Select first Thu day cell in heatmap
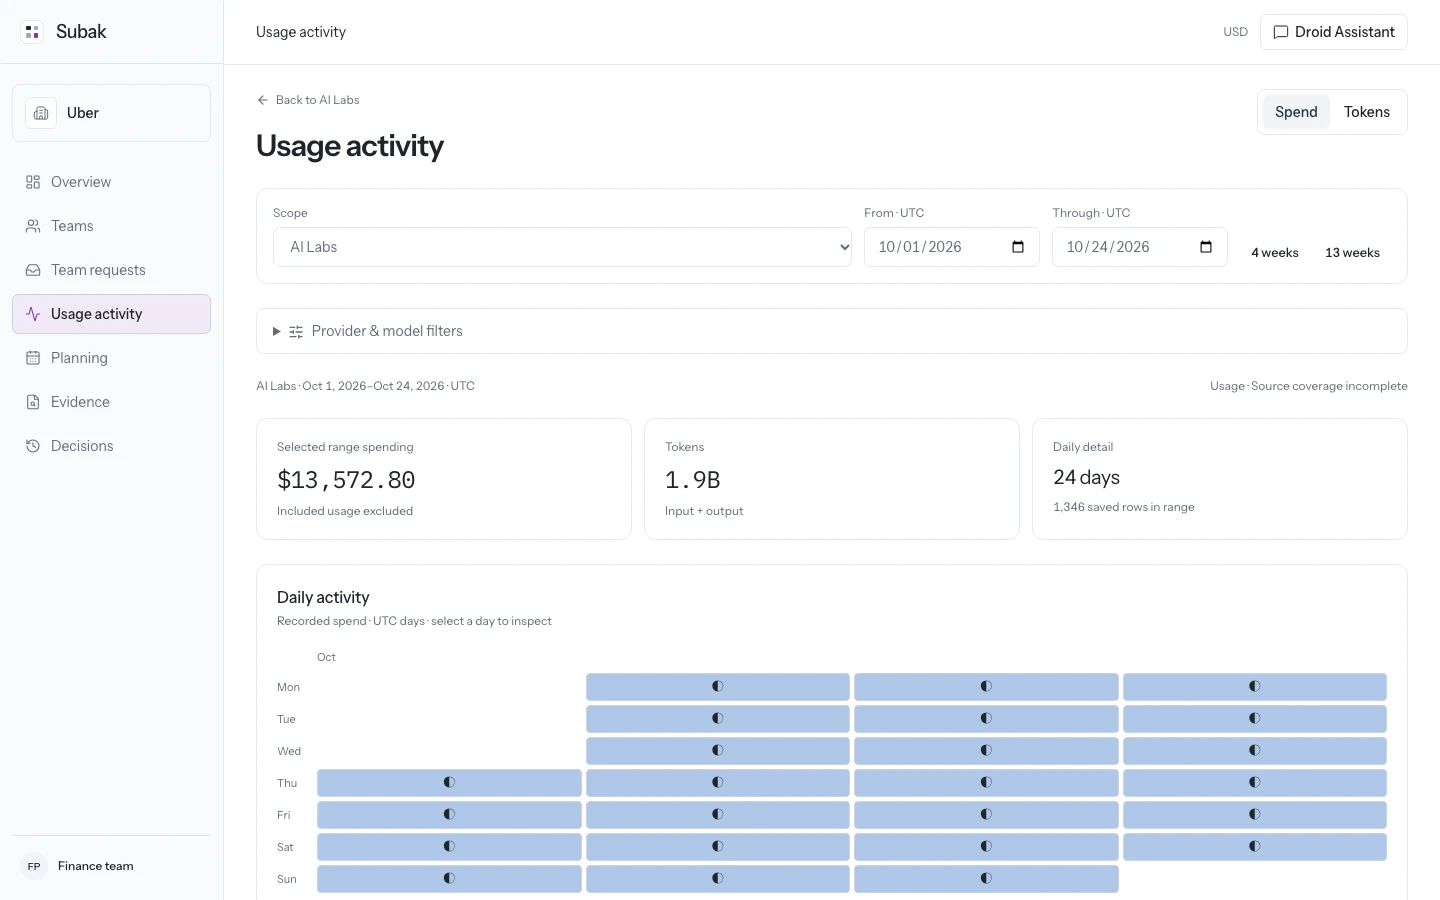Viewport: 1440px width, 900px height. click(449, 783)
